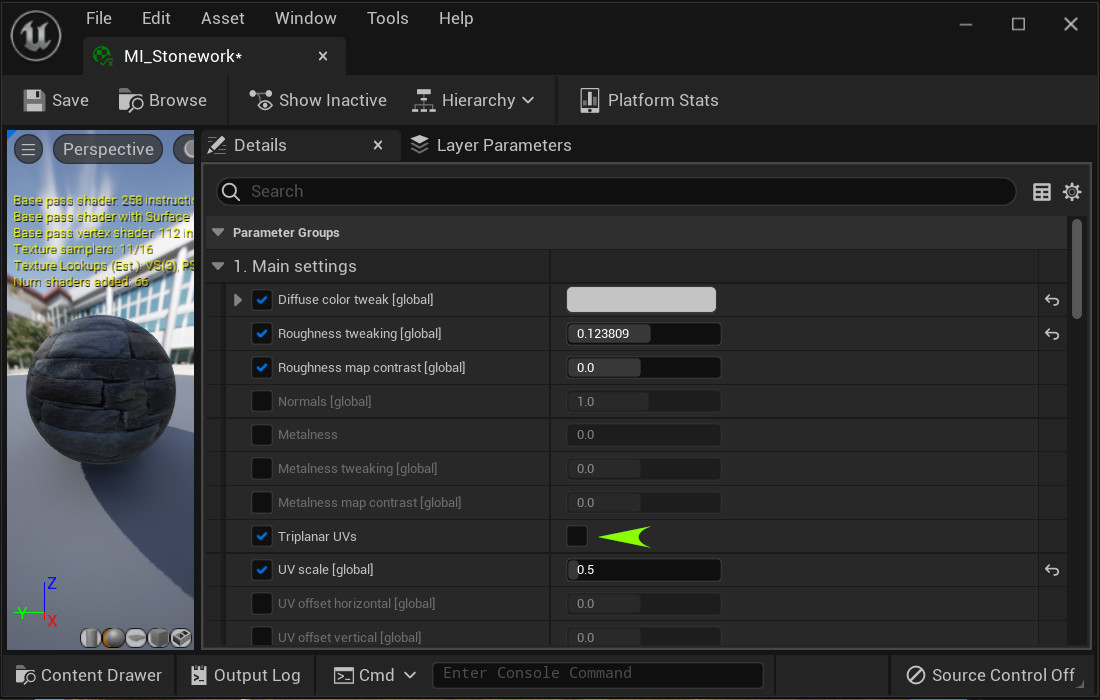This screenshot has width=1100, height=700.
Task: Open Diffuse color tweak color swatch
Action: pos(641,300)
